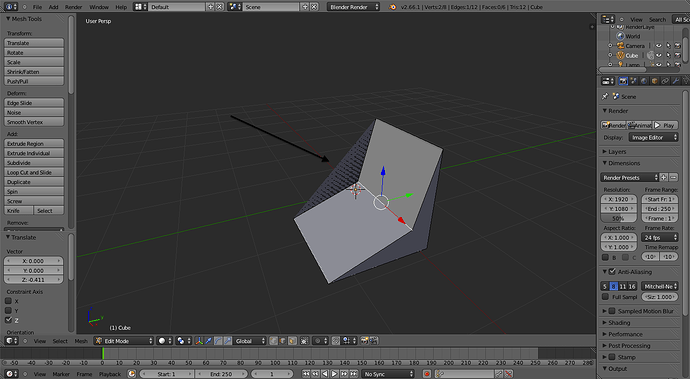The height and width of the screenshot is (379, 690).
Task: Open the Mesh menu in 3D view
Action: 81,341
